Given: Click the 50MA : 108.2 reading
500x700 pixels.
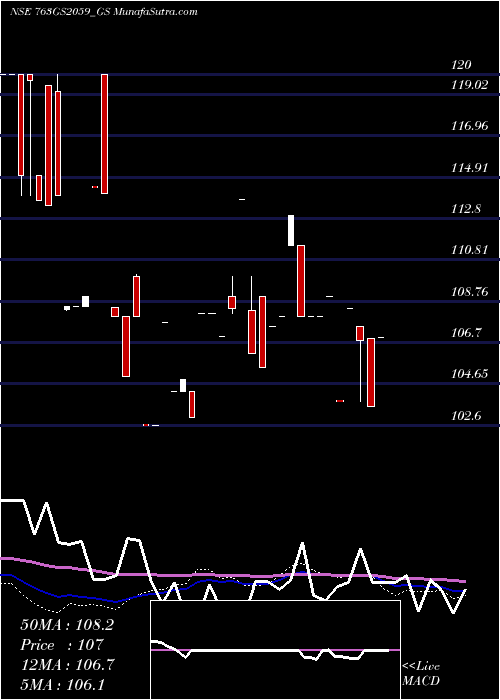Looking at the screenshot, I should 67,625.
